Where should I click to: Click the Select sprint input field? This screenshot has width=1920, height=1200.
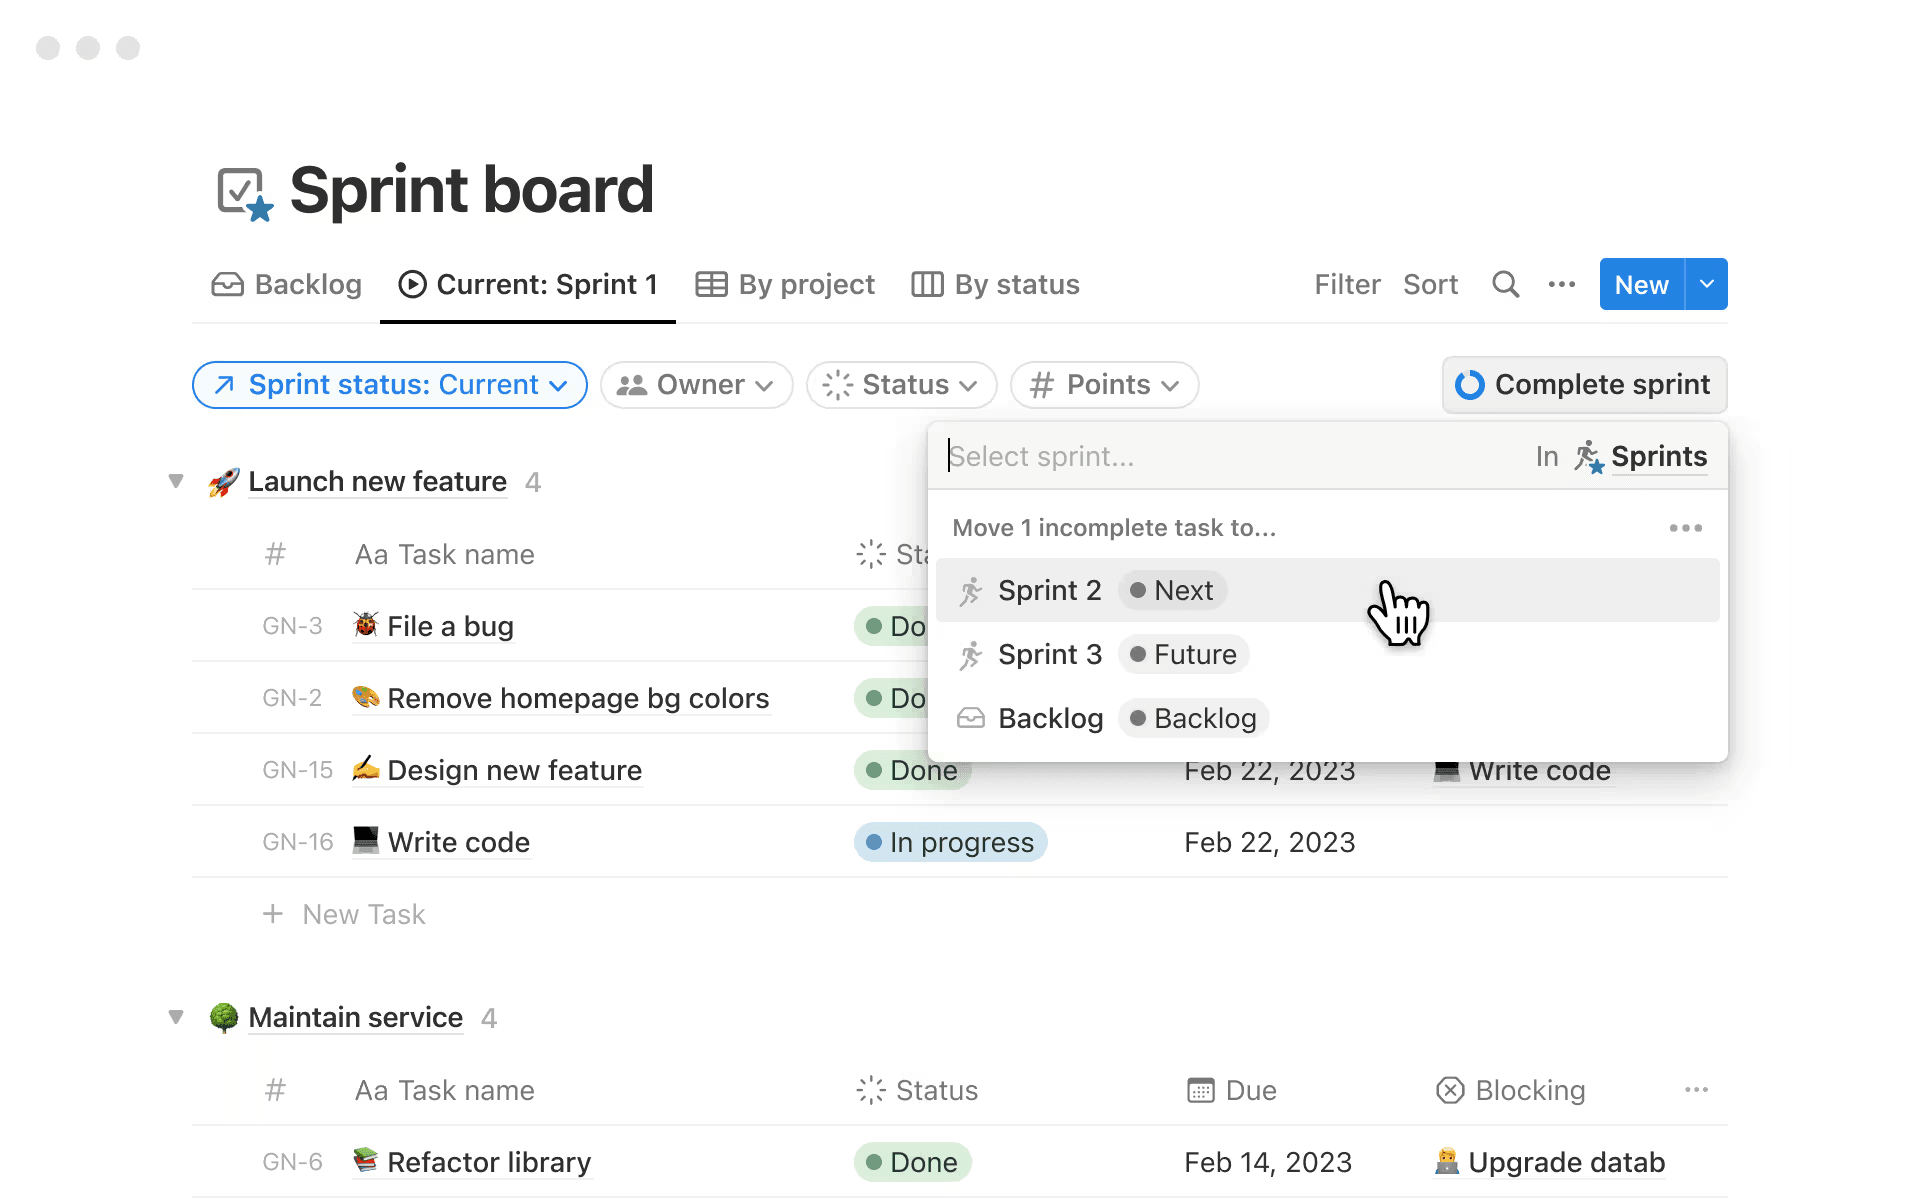click(x=1100, y=456)
